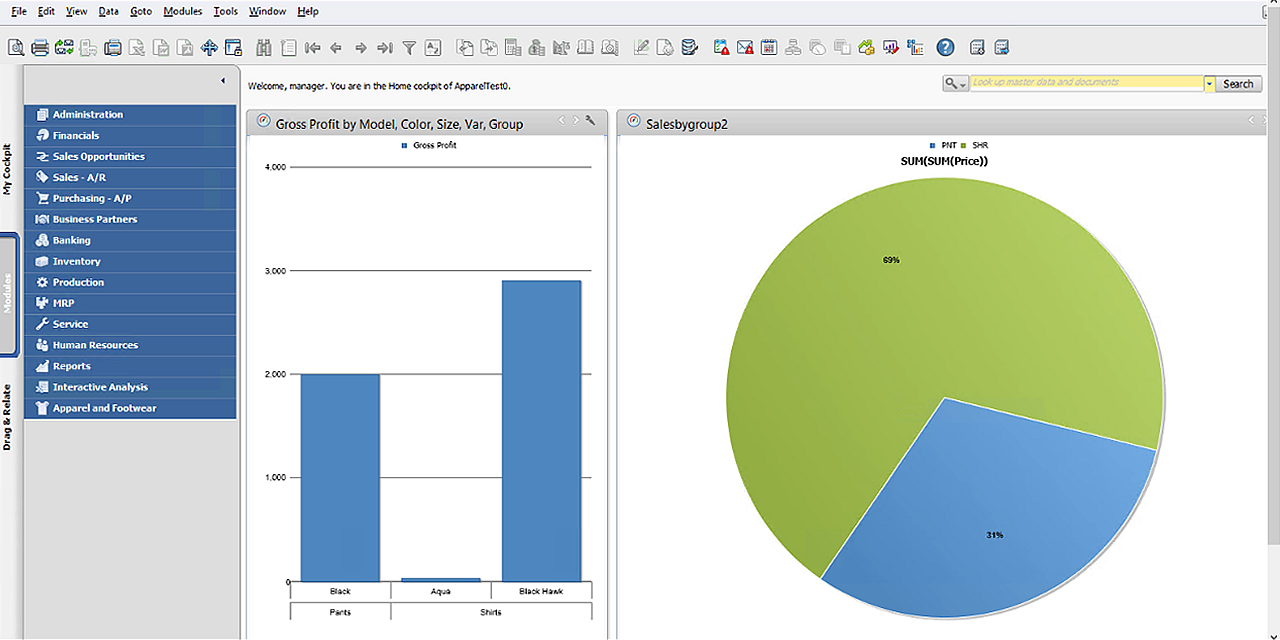Expand the search type magnifier dropdown
1280x640 pixels.
click(x=956, y=84)
